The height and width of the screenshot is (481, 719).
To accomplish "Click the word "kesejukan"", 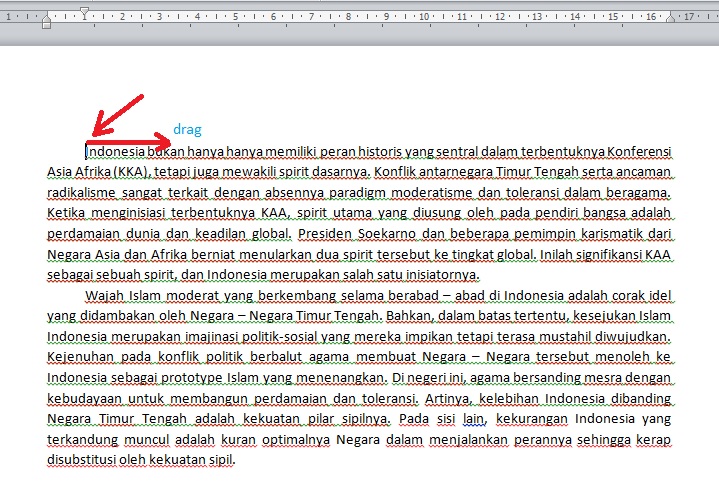I will pyautogui.click(x=602, y=316).
